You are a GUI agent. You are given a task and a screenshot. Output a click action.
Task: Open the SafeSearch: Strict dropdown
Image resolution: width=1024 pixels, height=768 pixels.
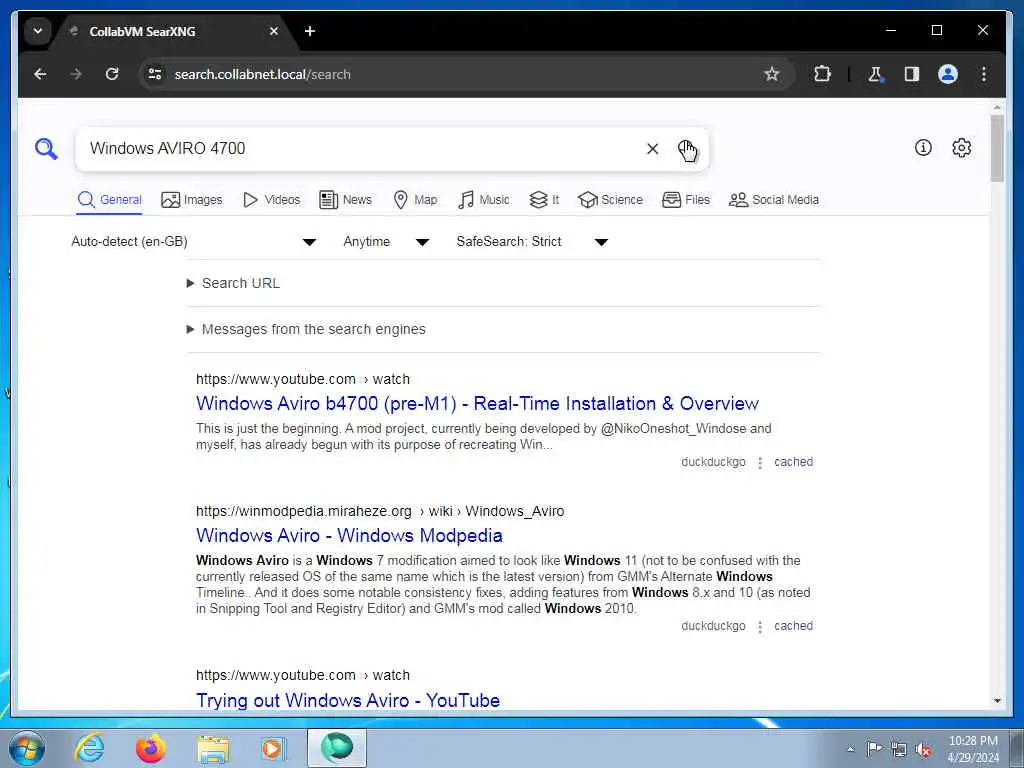[532, 242]
